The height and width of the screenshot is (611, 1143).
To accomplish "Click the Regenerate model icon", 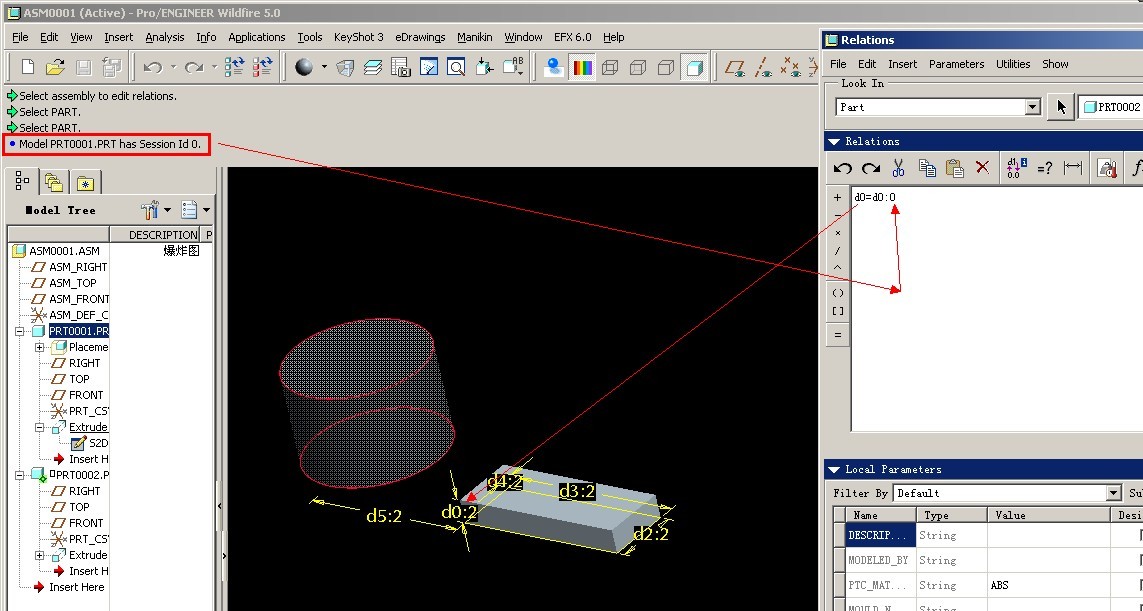I will point(235,67).
